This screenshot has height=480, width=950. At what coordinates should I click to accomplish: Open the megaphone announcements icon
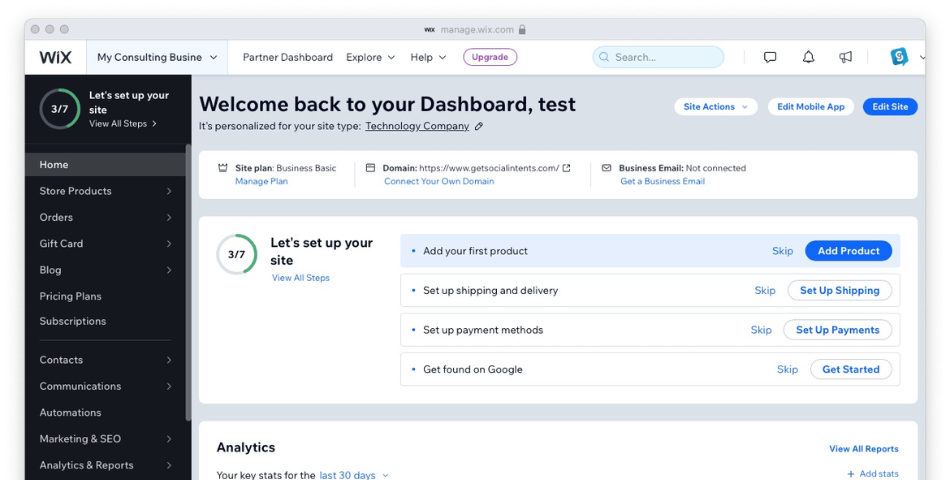(846, 57)
